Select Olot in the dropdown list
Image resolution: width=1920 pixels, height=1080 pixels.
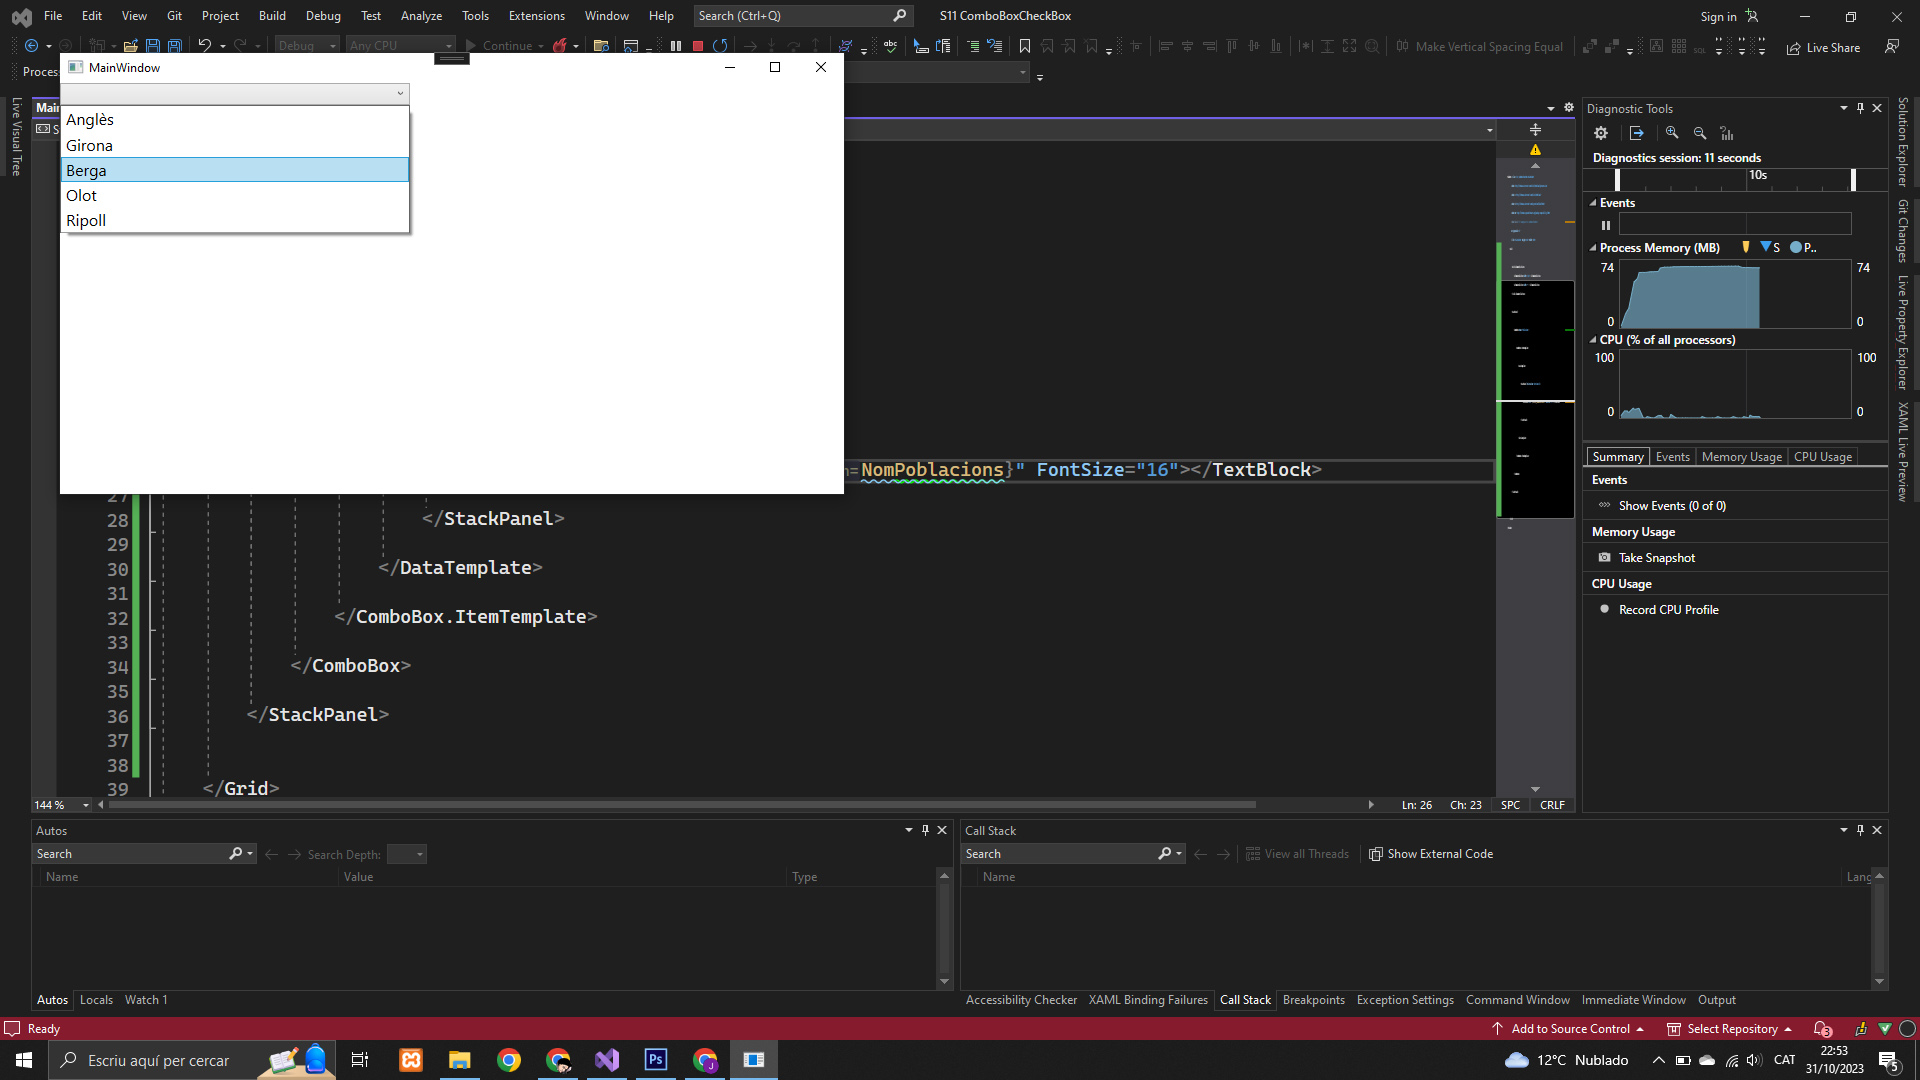82,196
